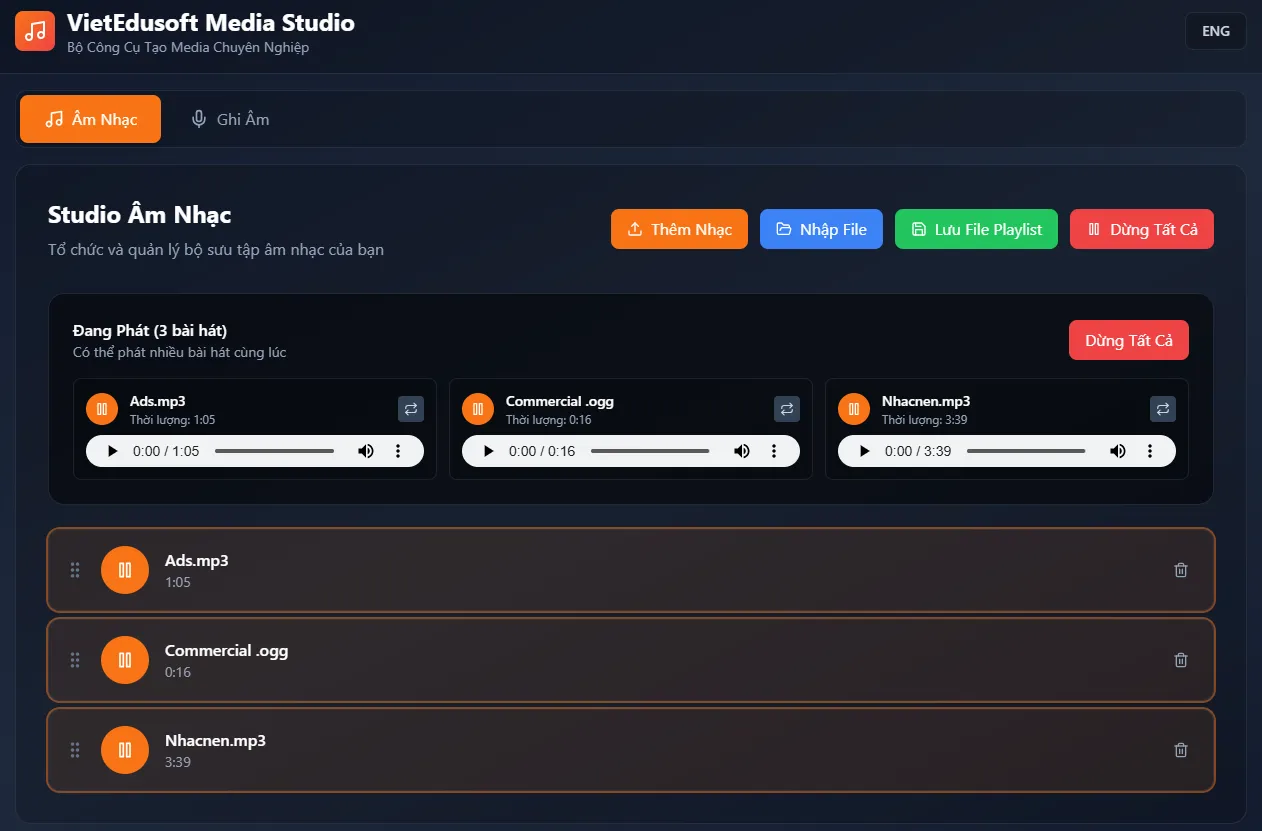Click drag handle of Ads.mp3 row
The height and width of the screenshot is (831, 1262).
click(75, 570)
